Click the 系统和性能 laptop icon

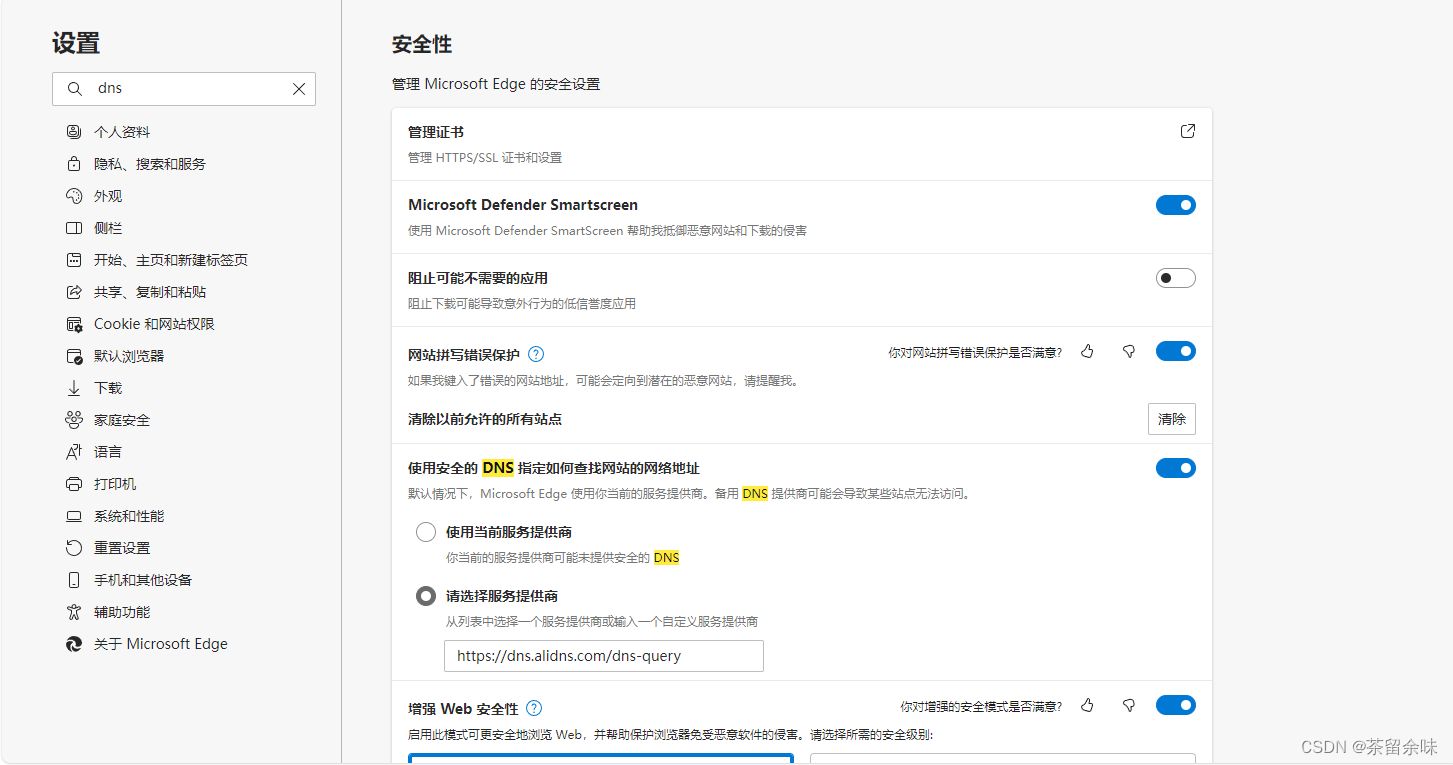(74, 516)
